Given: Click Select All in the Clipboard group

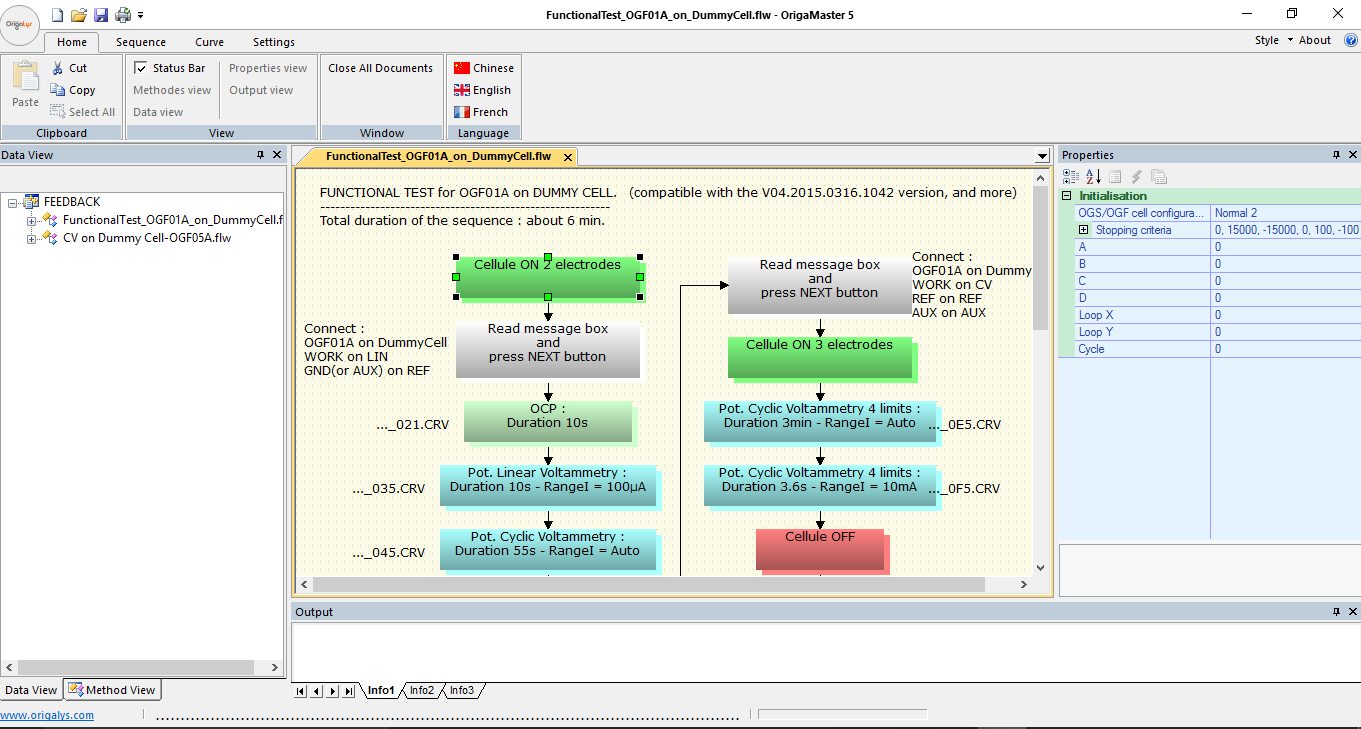Looking at the screenshot, I should (82, 112).
